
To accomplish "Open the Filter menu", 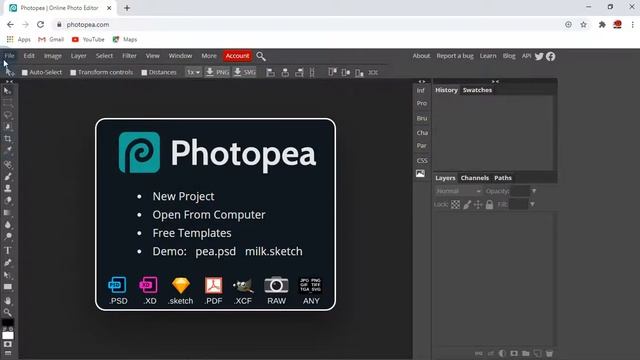I will click(129, 56).
